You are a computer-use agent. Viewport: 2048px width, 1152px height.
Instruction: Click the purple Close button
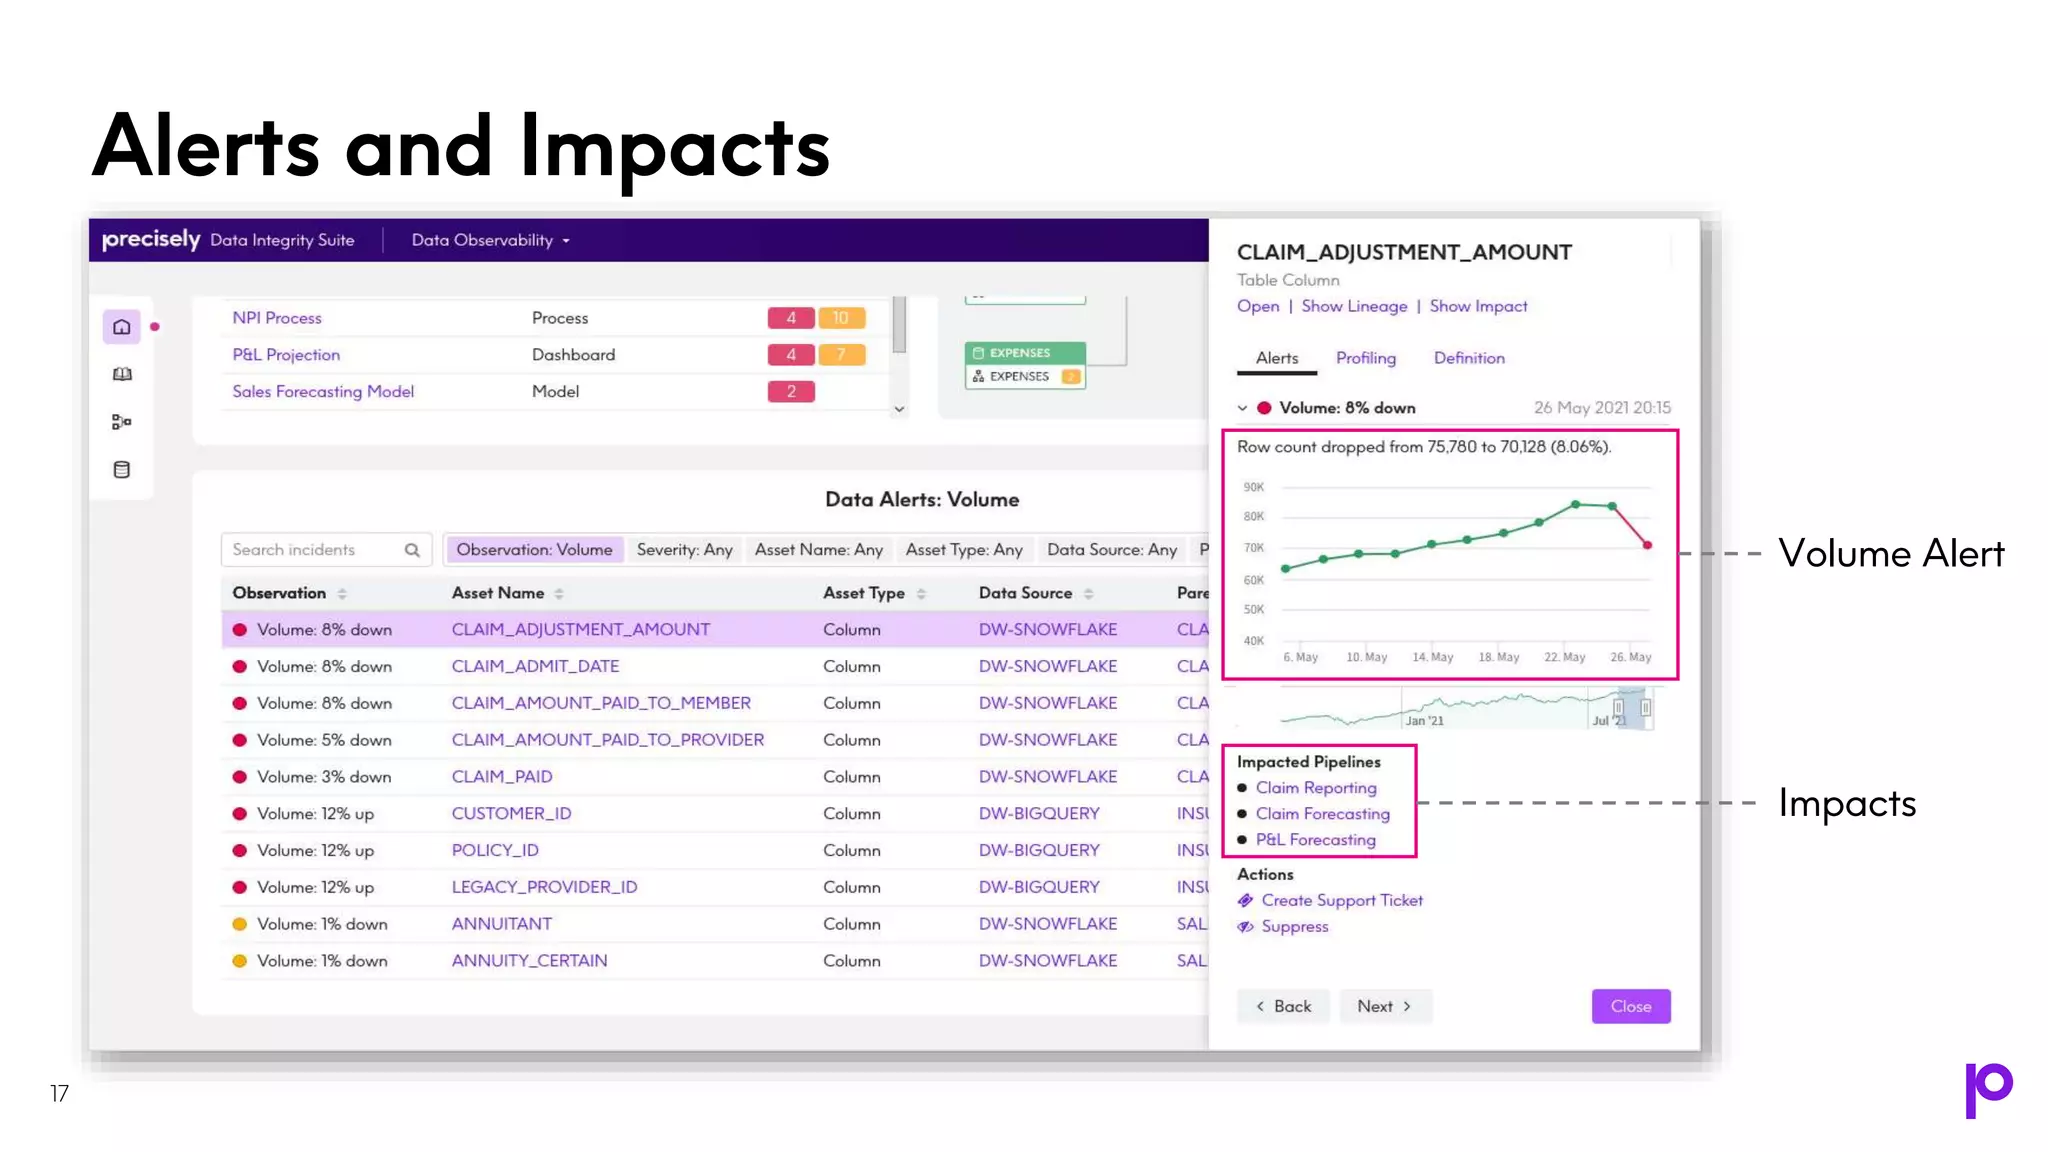tap(1630, 1006)
